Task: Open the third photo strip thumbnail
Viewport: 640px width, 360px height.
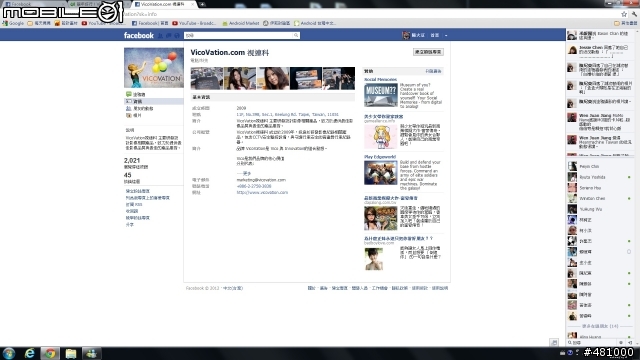Action: click(x=273, y=78)
